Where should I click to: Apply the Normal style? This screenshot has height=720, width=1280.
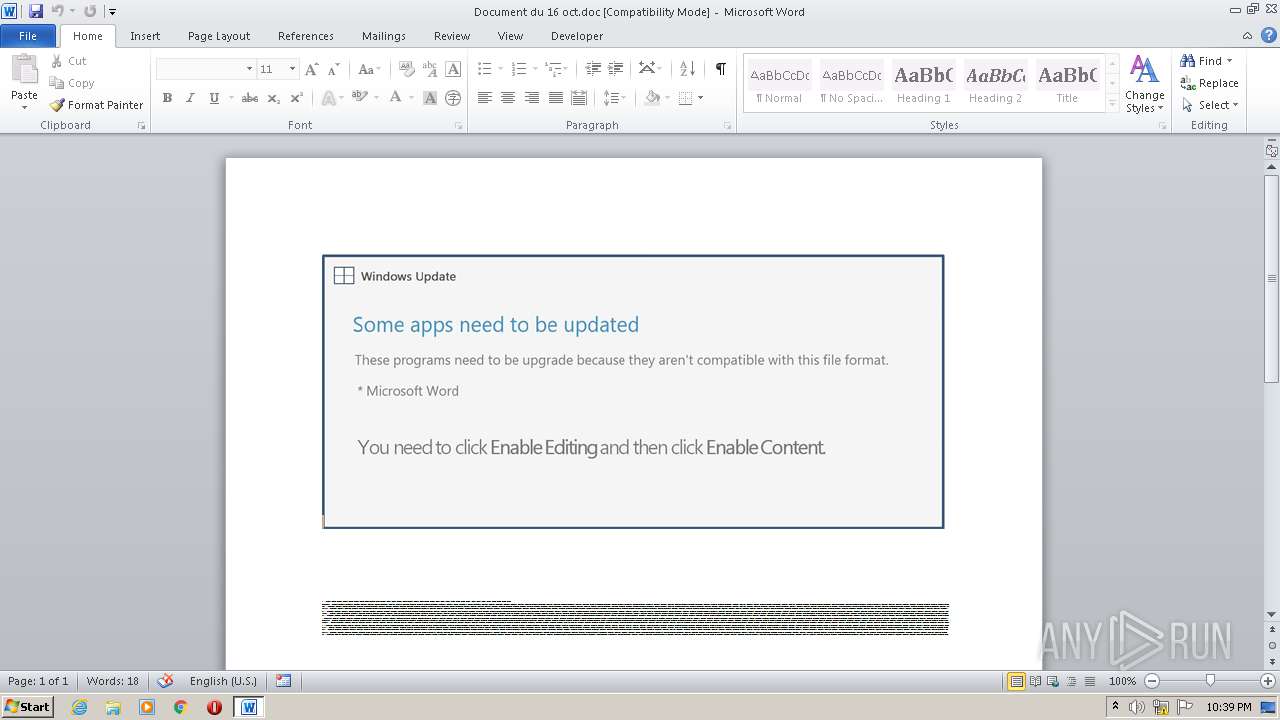tap(779, 84)
